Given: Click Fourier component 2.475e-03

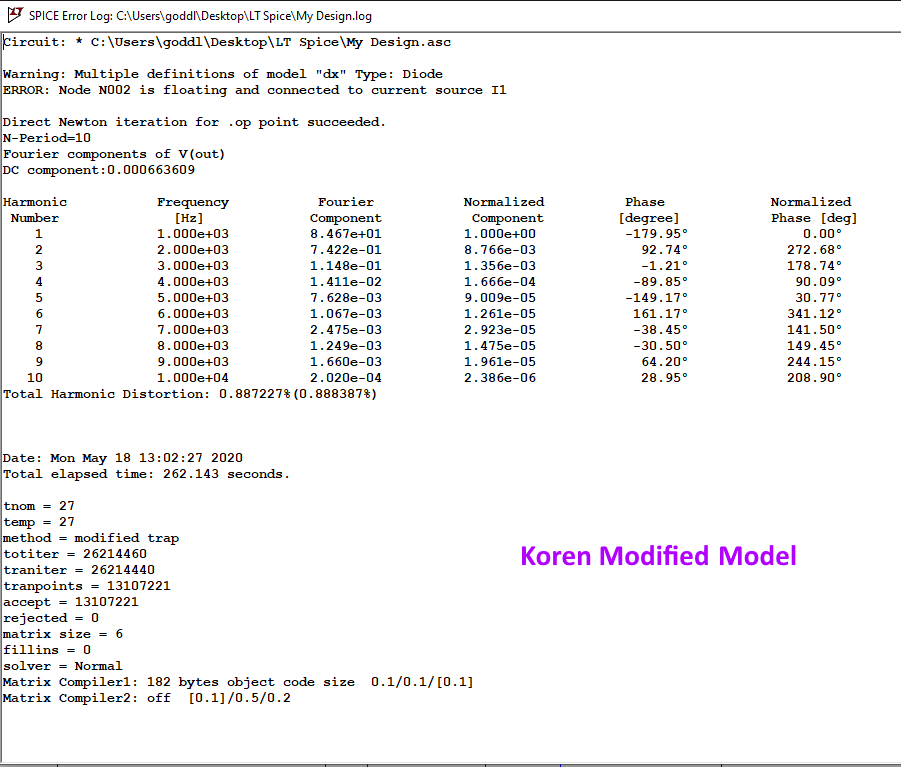Looking at the screenshot, I should pyautogui.click(x=346, y=330).
